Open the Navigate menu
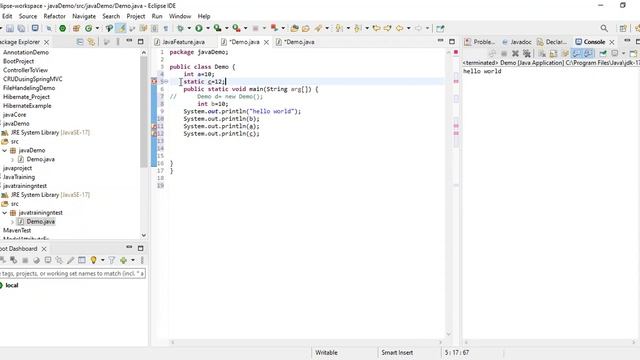640x360 pixels. (x=84, y=16)
